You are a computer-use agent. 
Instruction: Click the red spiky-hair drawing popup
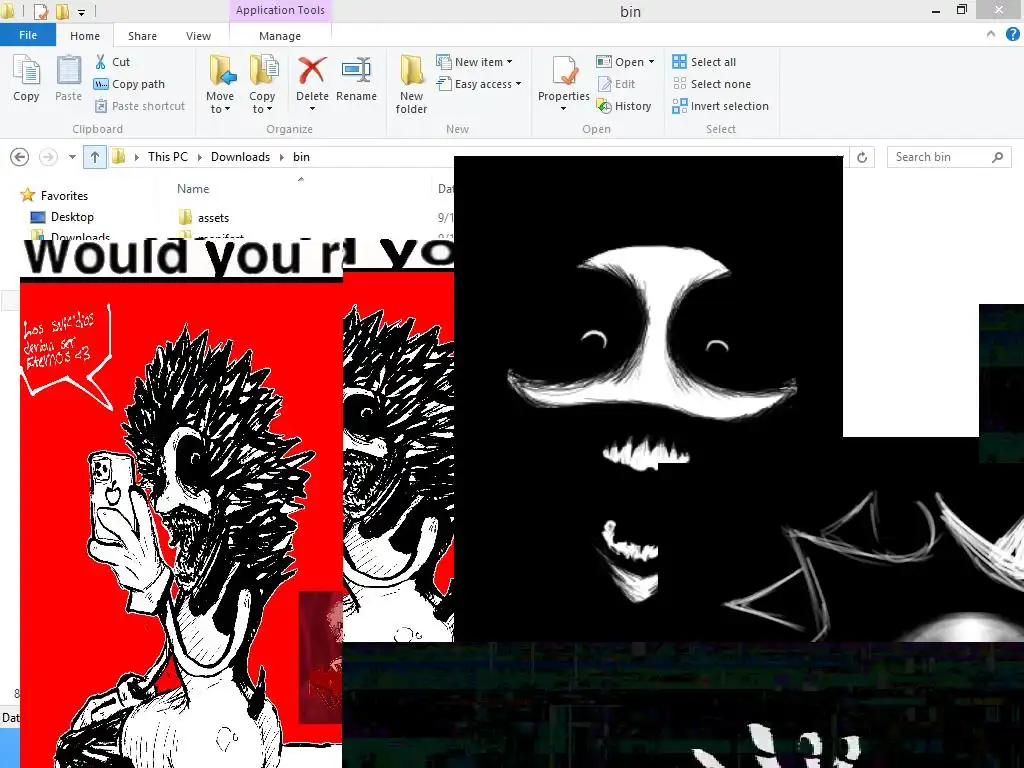(181, 503)
